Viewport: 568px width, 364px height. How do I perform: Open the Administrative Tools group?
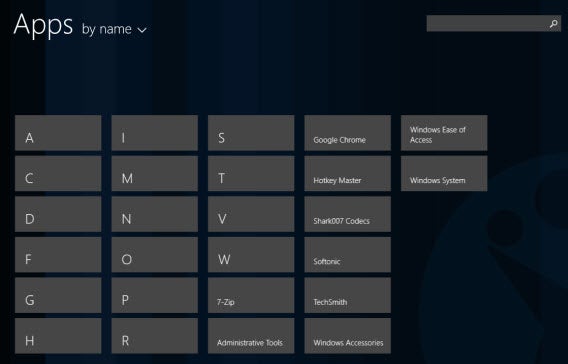point(251,336)
